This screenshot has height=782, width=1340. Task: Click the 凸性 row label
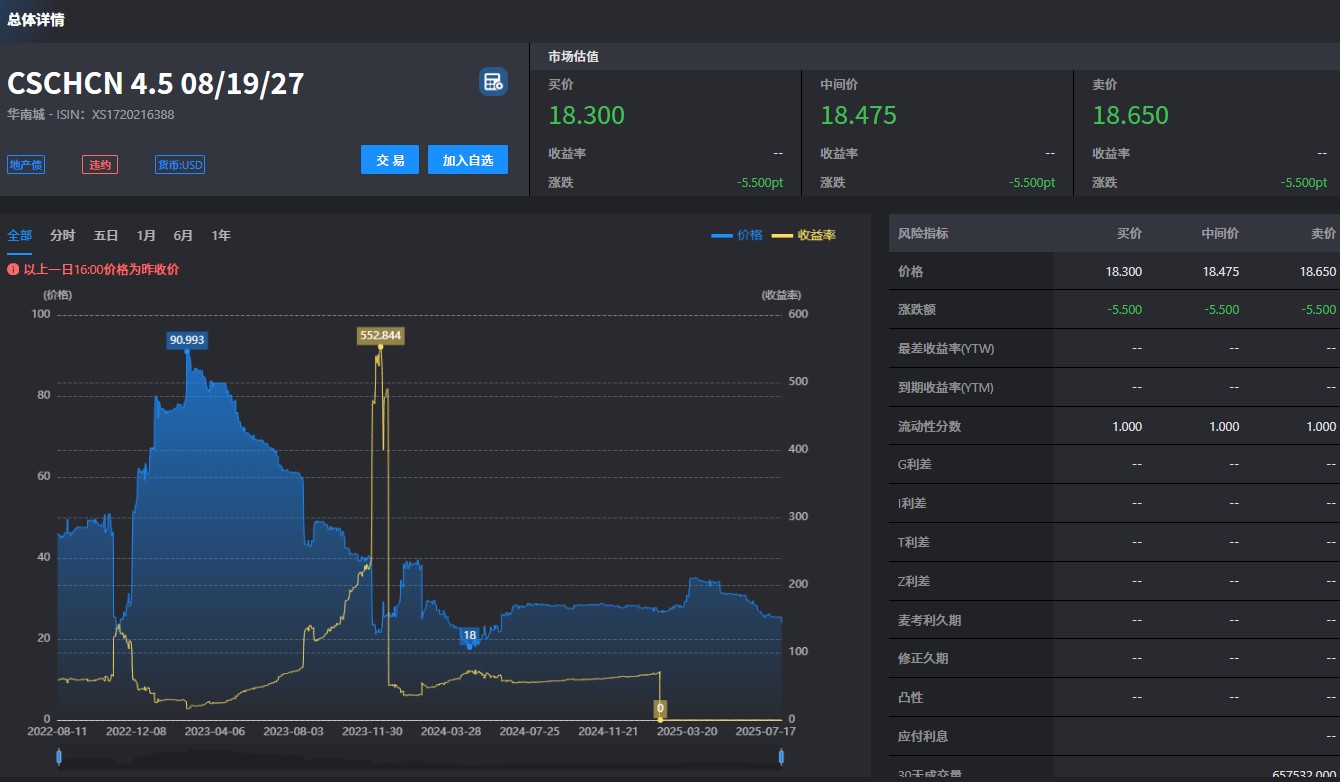pos(911,697)
